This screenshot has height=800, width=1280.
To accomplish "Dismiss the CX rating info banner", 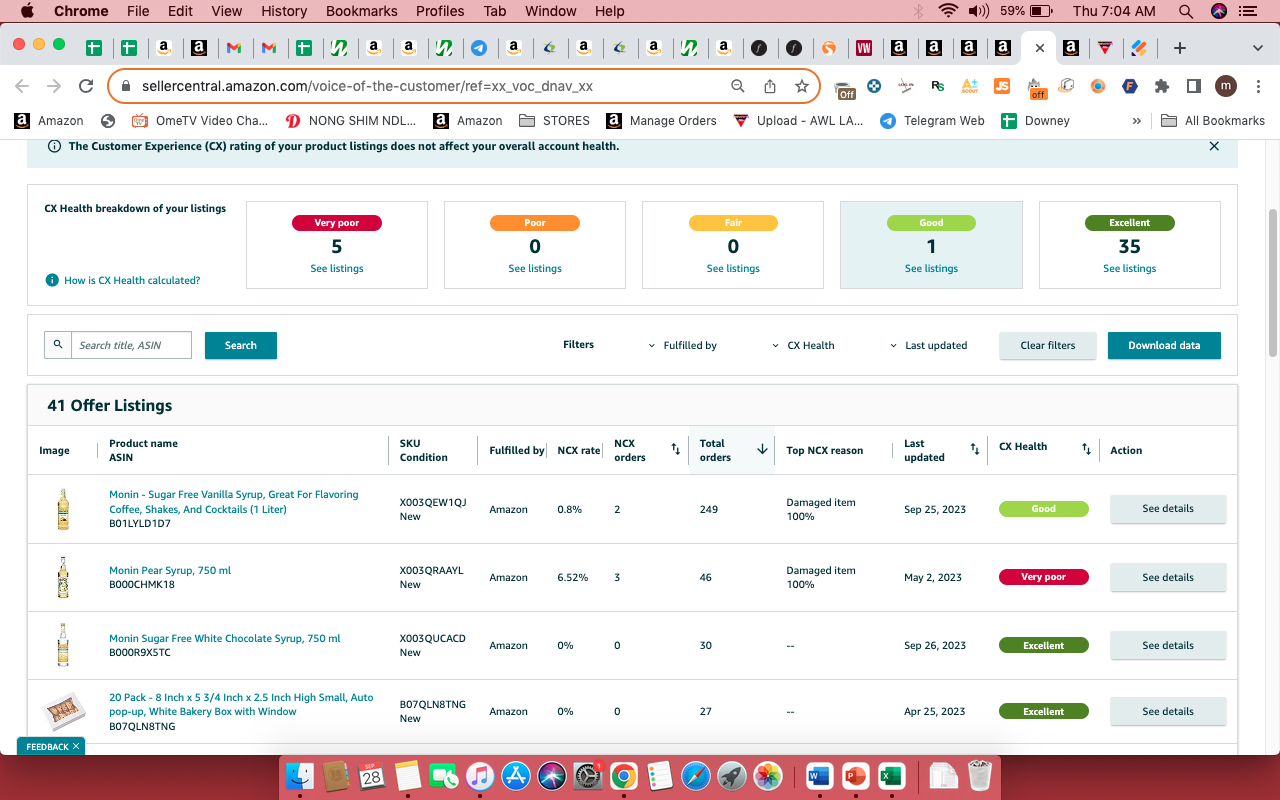I will tap(1214, 146).
